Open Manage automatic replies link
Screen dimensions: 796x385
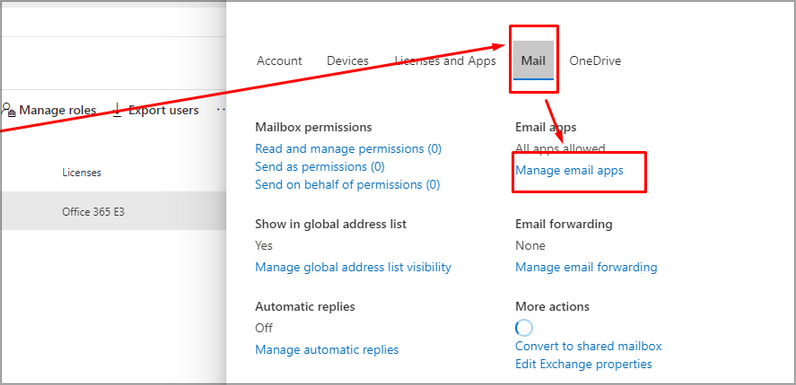point(327,350)
